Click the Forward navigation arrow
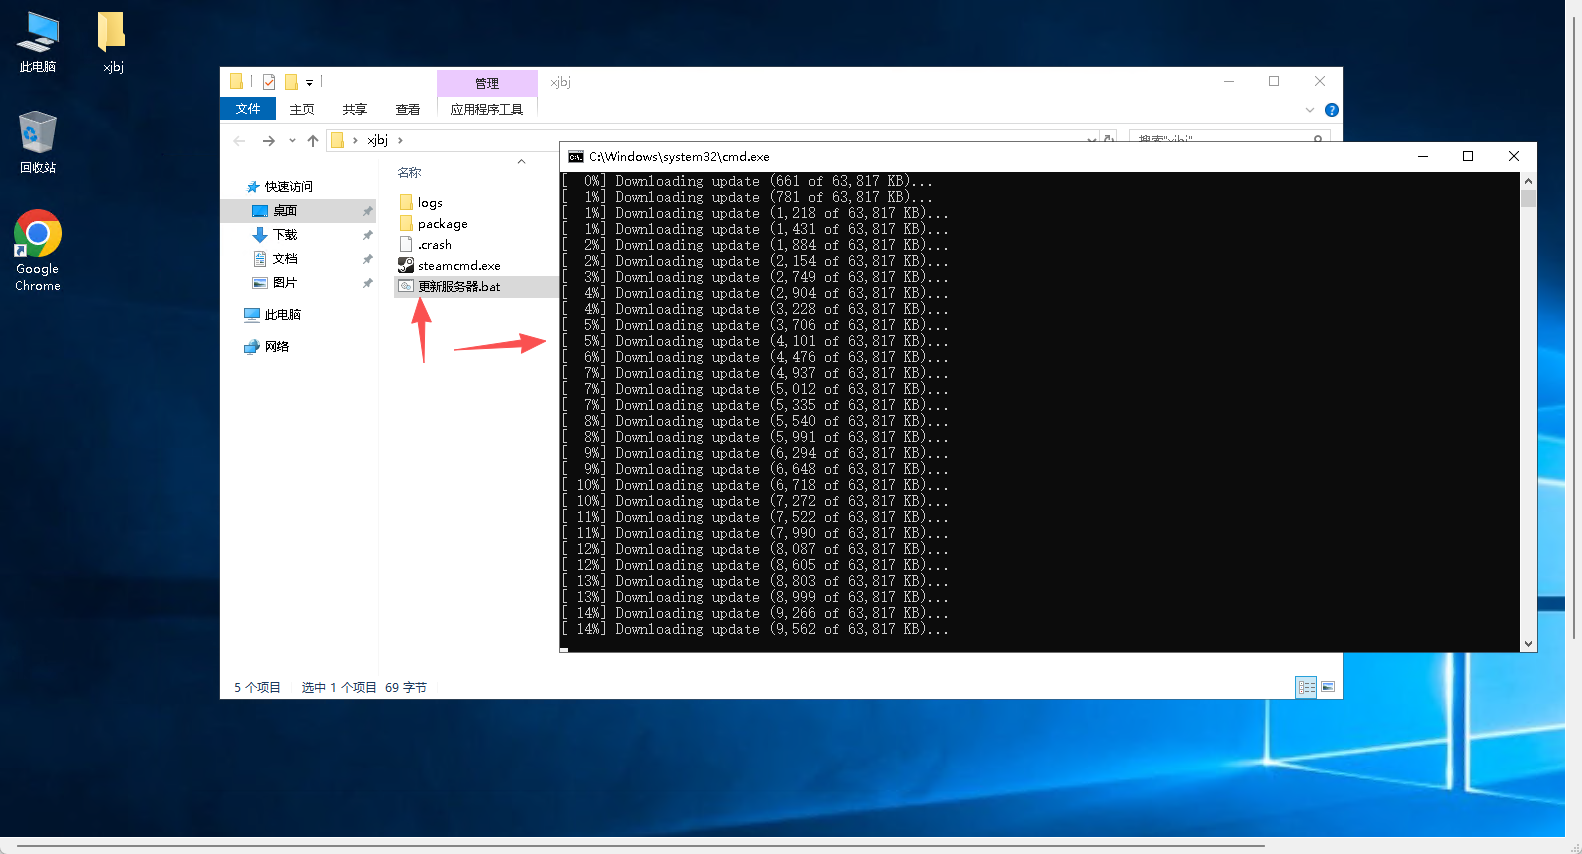Viewport: 1582px width, 854px height. pyautogui.click(x=268, y=141)
